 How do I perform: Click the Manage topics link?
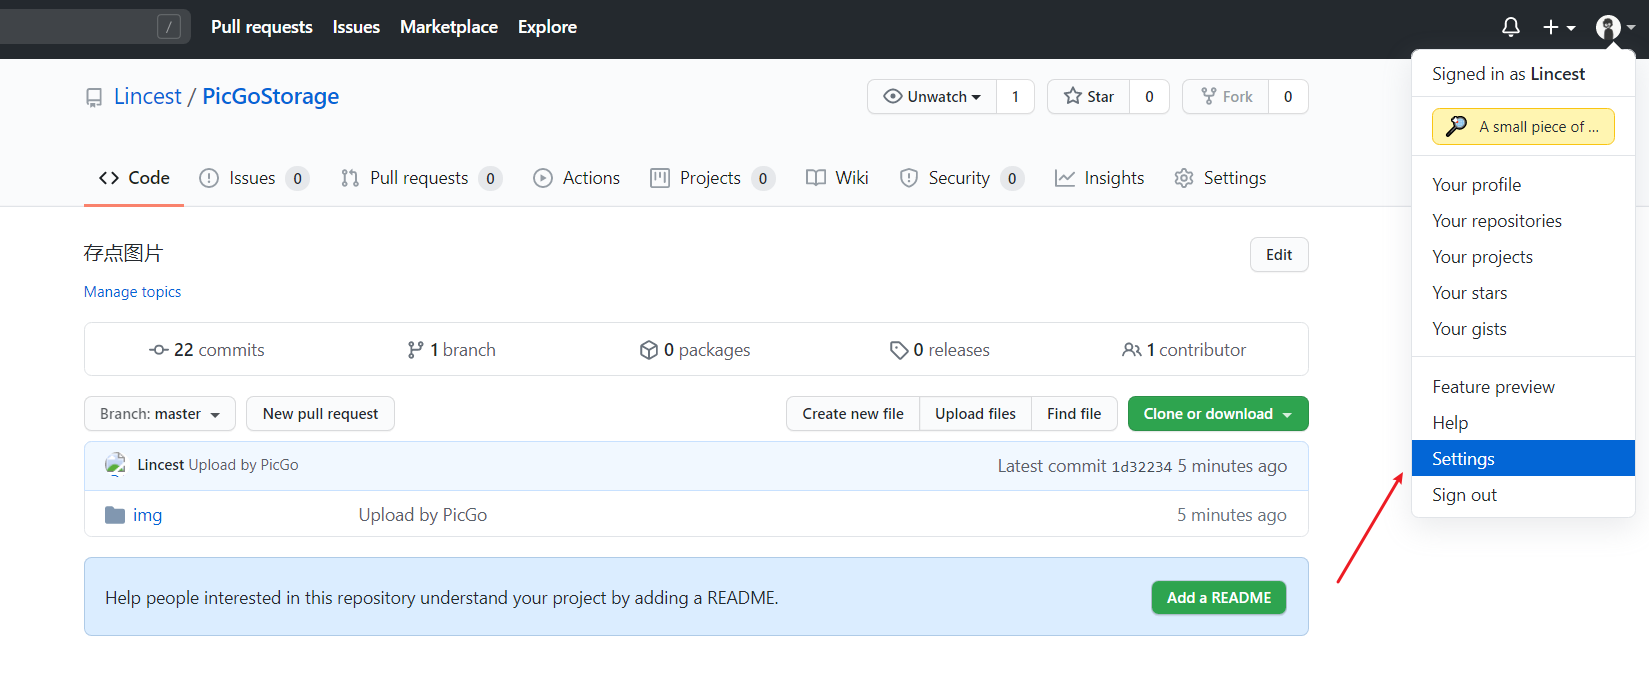[x=133, y=292]
